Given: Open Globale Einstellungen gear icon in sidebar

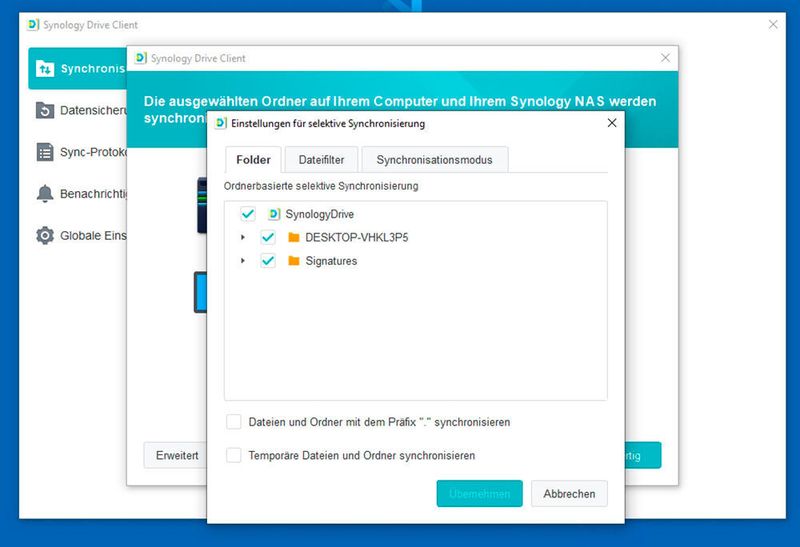Looking at the screenshot, I should pos(45,236).
